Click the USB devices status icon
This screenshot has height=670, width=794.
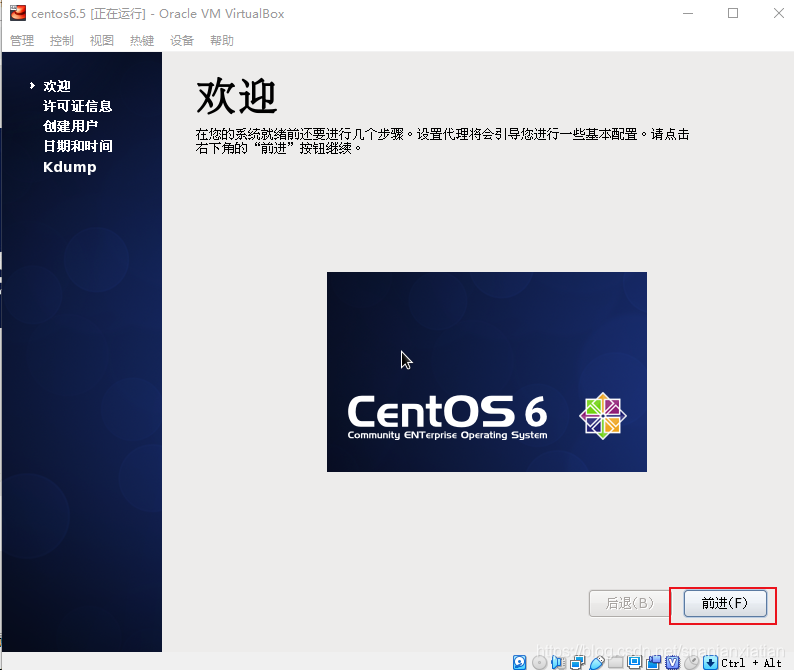tap(597, 662)
